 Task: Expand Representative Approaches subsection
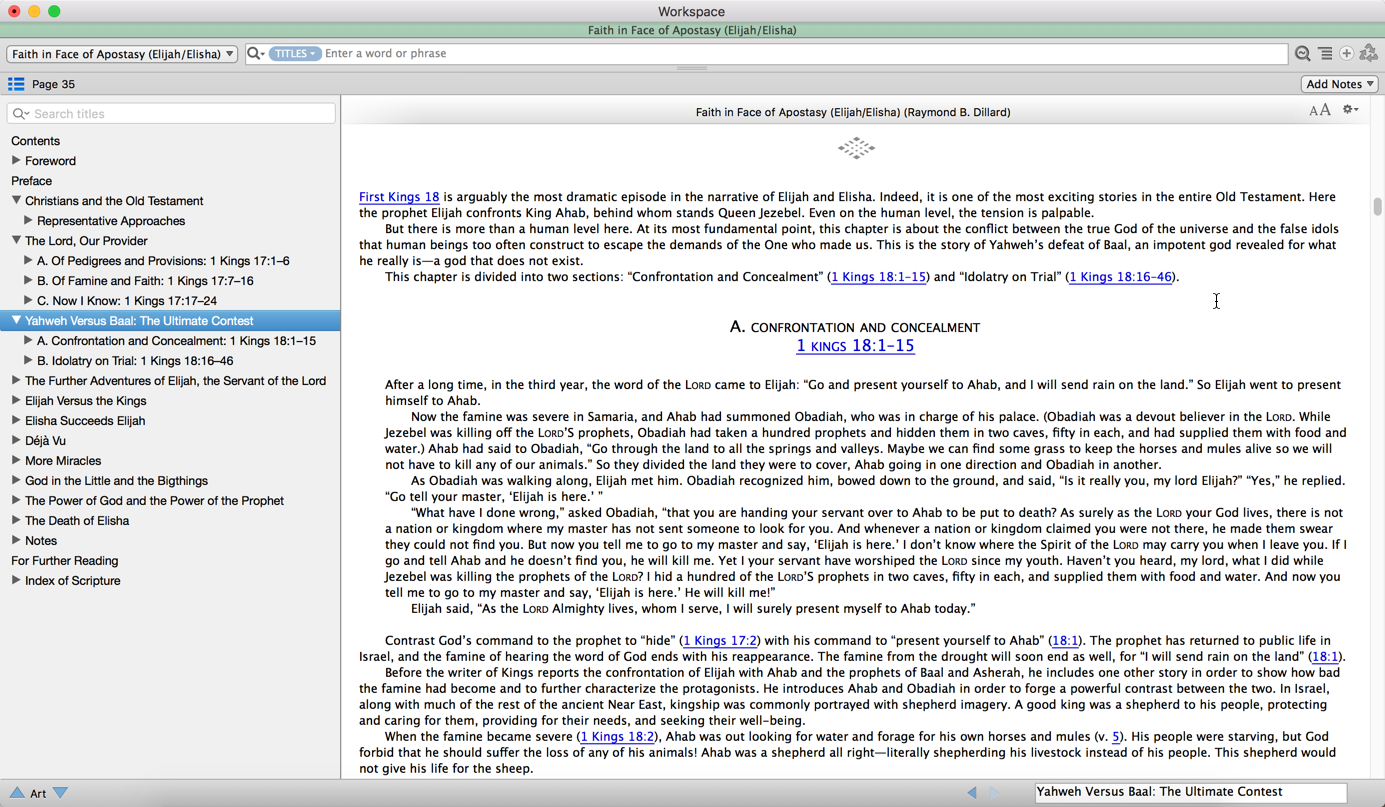28,220
